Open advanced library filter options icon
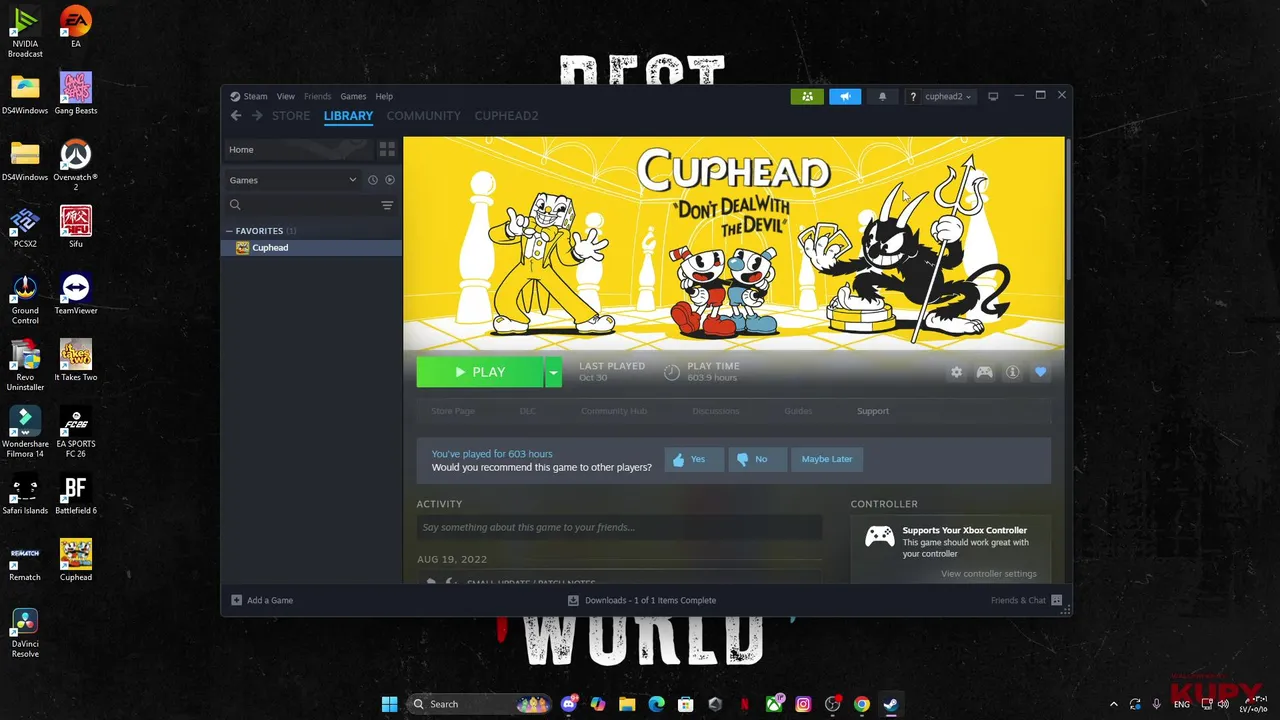 click(x=387, y=205)
